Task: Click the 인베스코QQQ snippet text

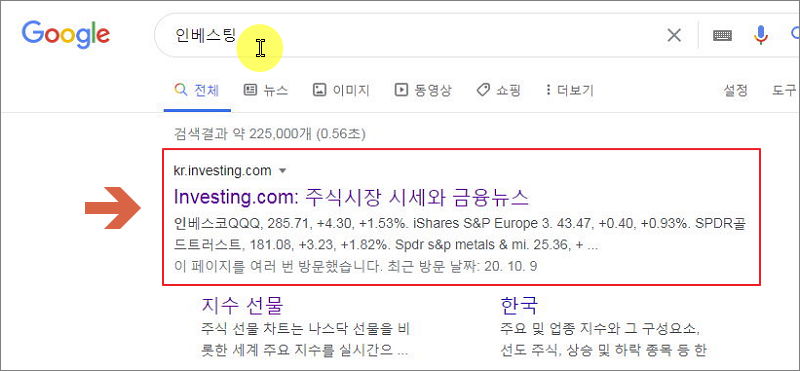Action: coord(461,234)
